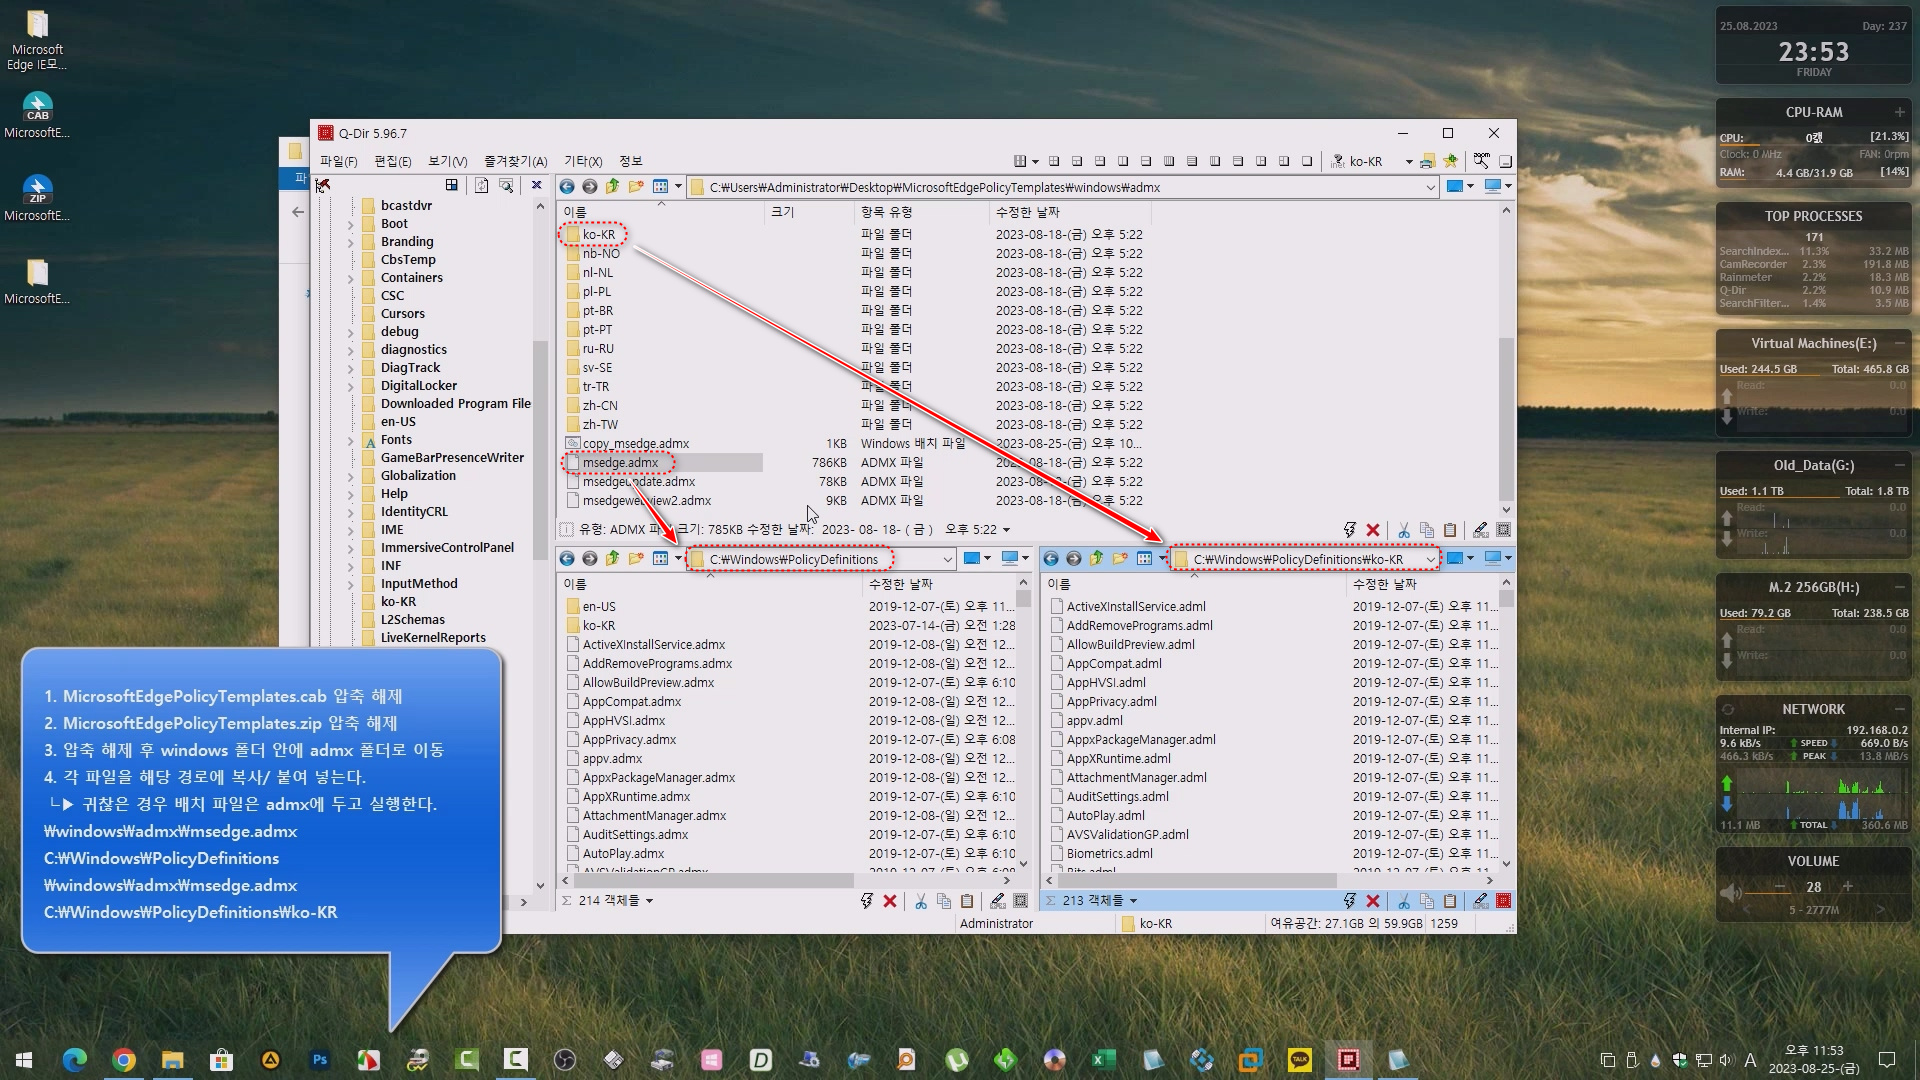Open the PolicyDefinitions address dropdown
This screenshot has width=1920, height=1080.
947,559
